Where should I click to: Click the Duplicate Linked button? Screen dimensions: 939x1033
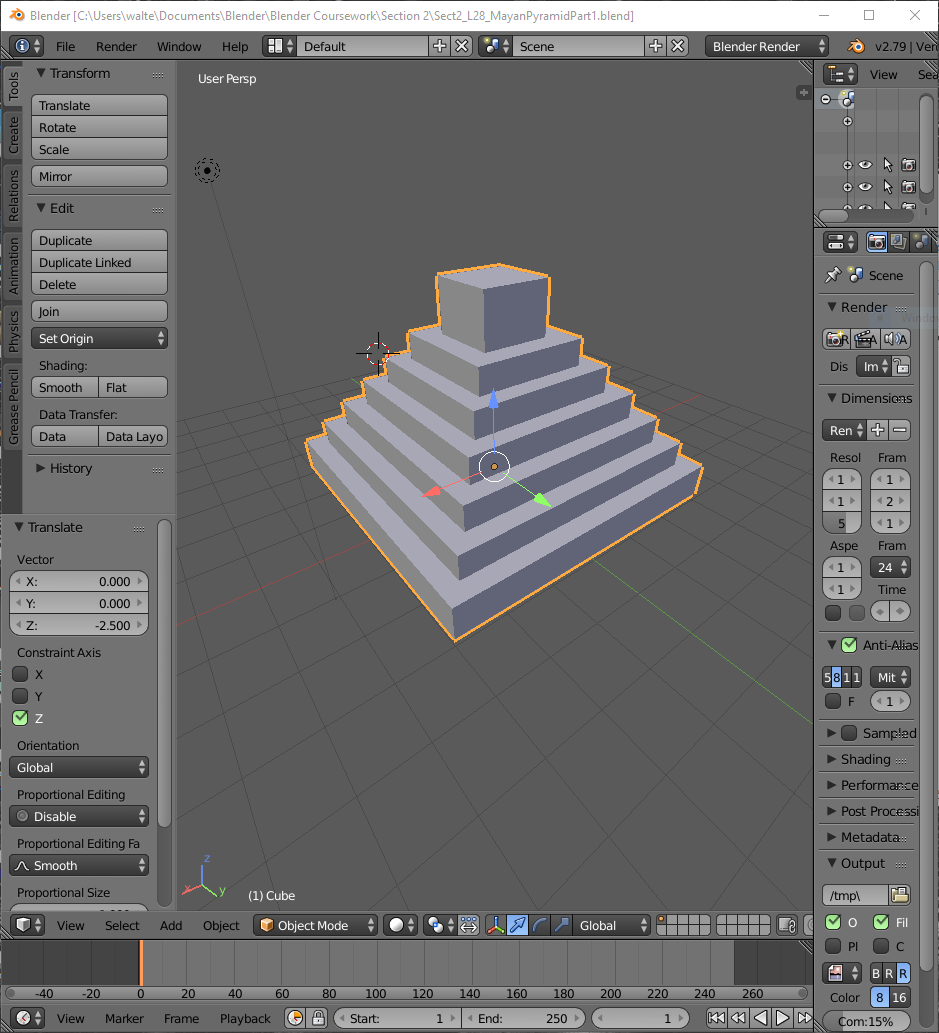99,262
